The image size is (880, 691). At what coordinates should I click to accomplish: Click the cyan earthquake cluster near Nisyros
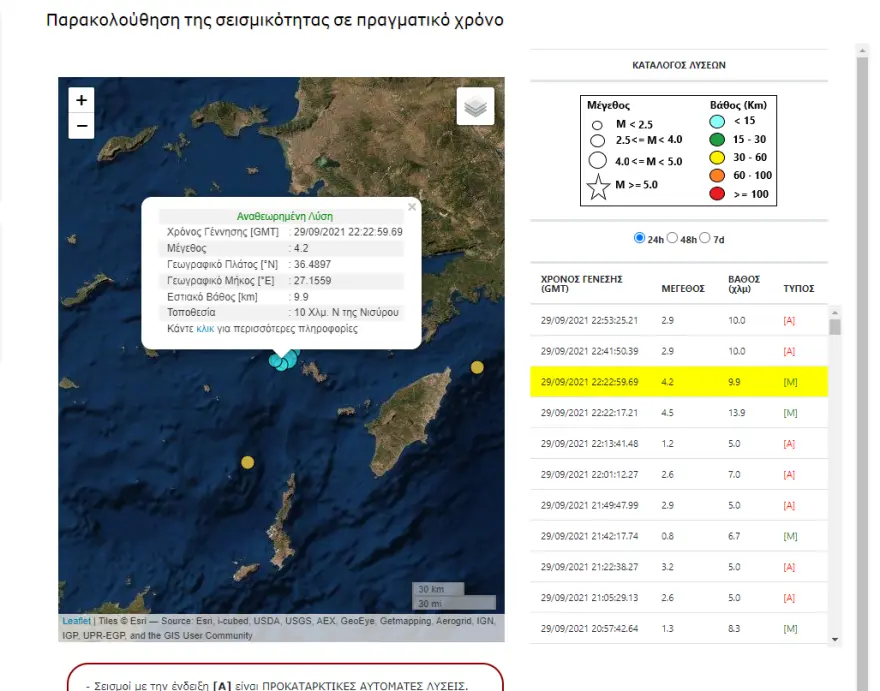(x=284, y=360)
